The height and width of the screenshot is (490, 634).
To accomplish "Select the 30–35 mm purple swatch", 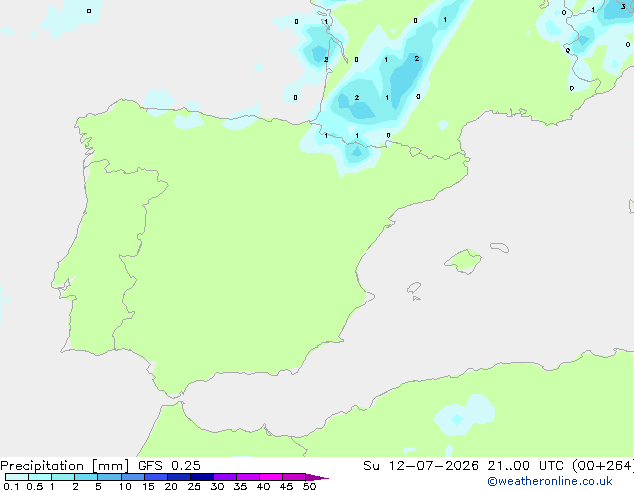I will point(224,477).
